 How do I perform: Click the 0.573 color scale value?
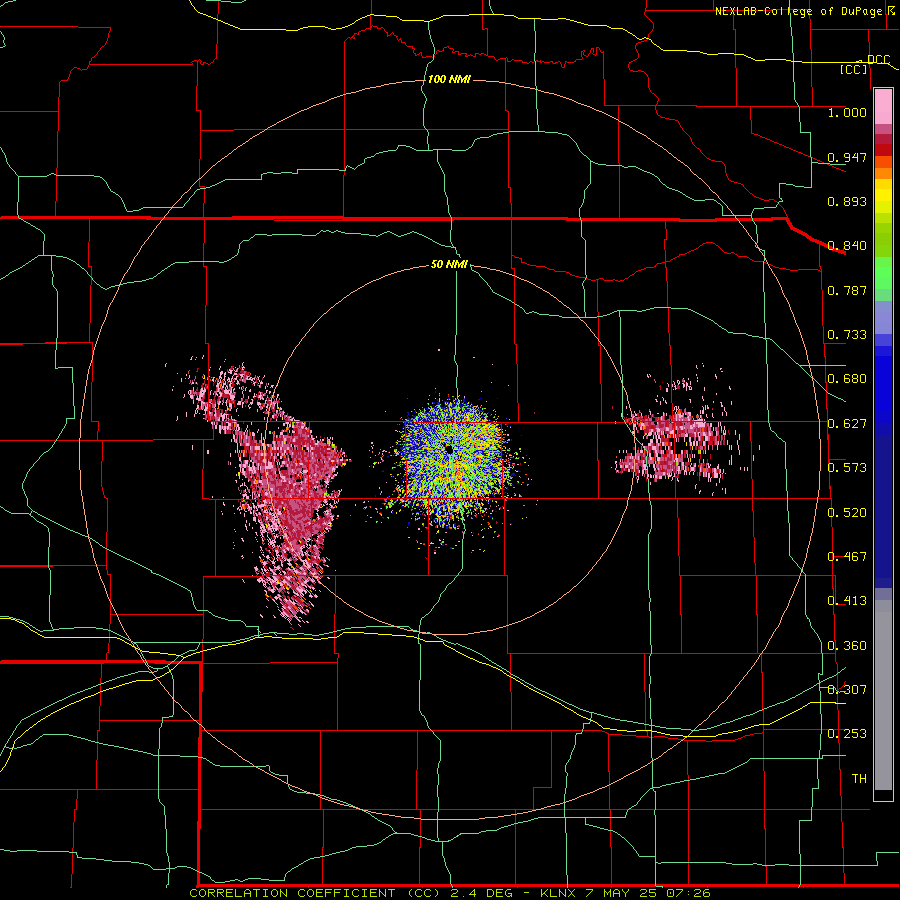847,468
